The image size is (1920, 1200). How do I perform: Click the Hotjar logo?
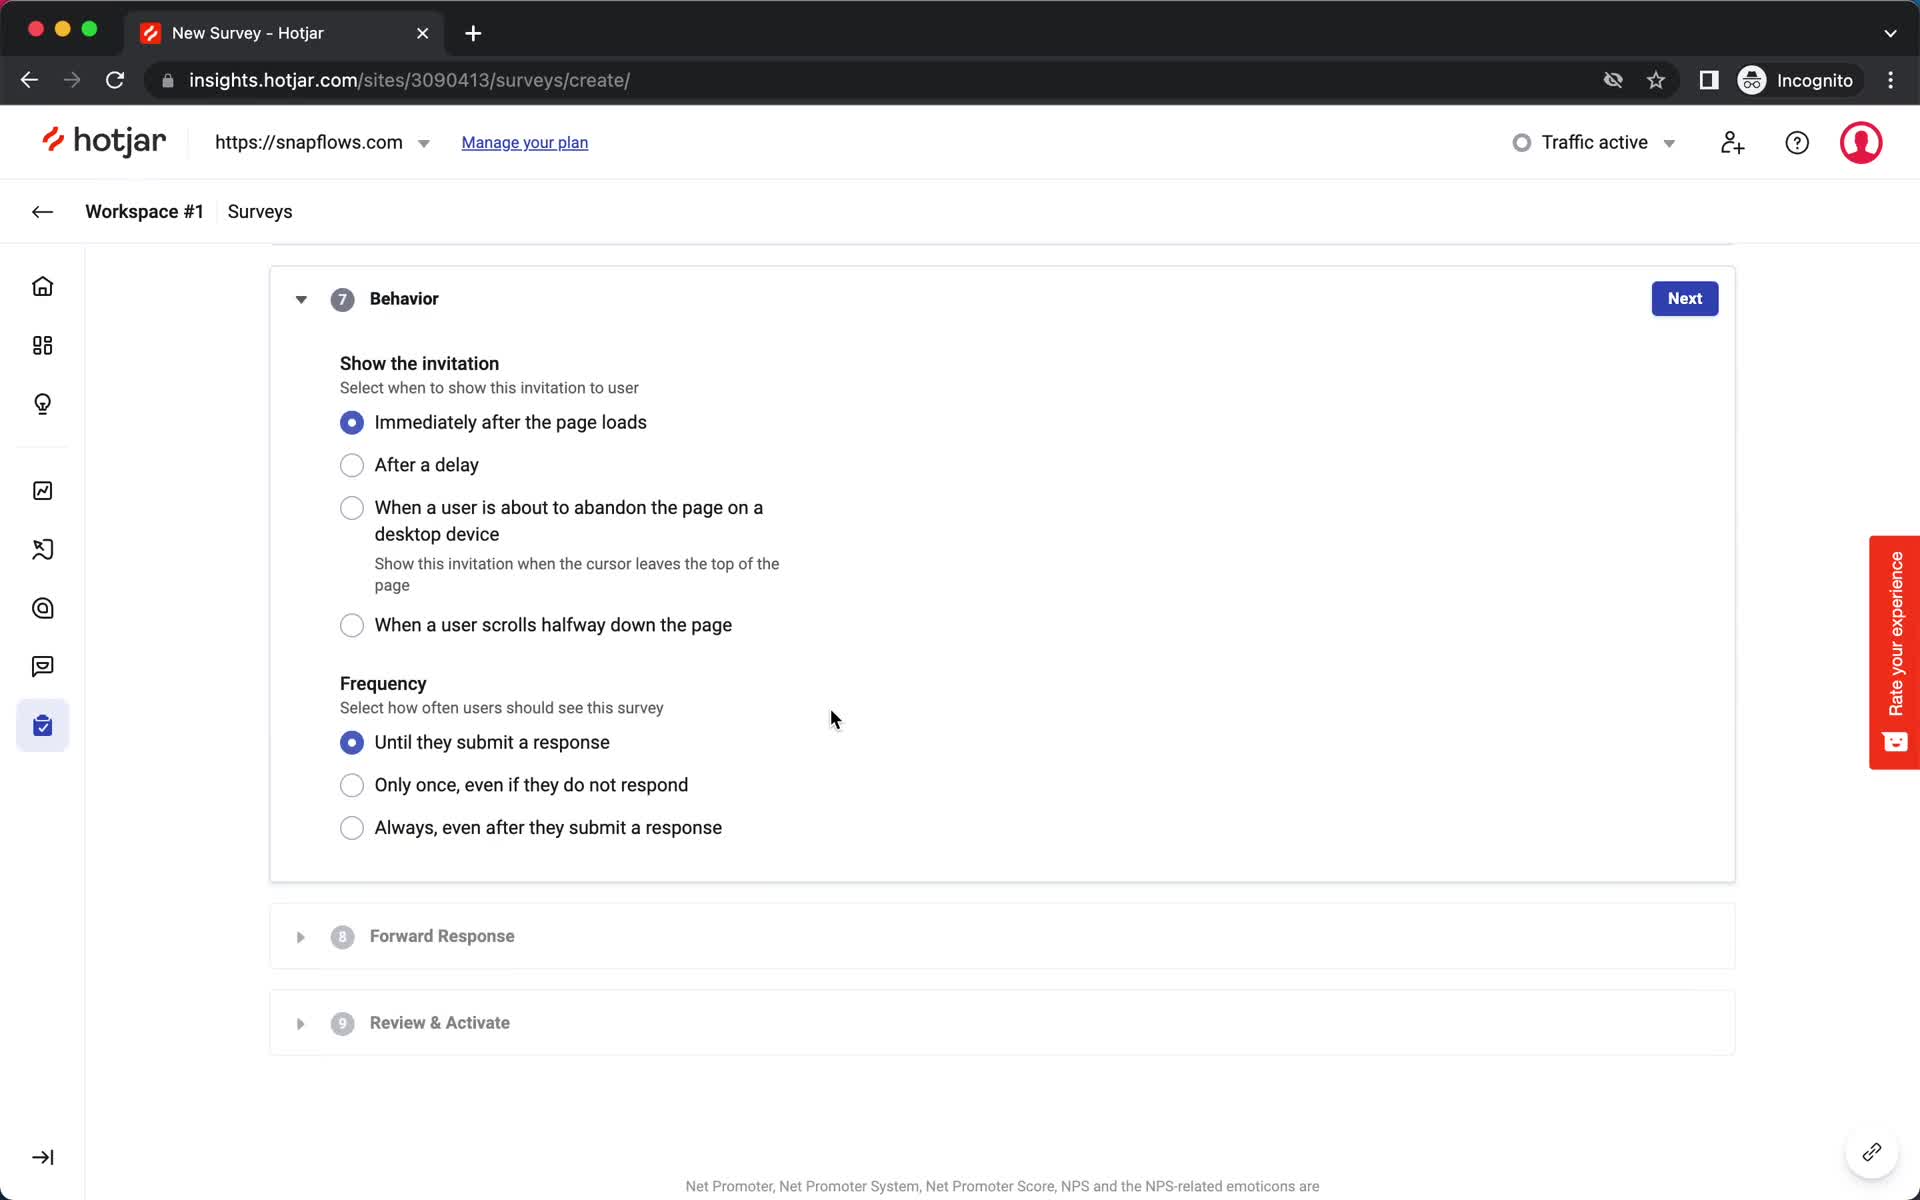[x=104, y=142]
